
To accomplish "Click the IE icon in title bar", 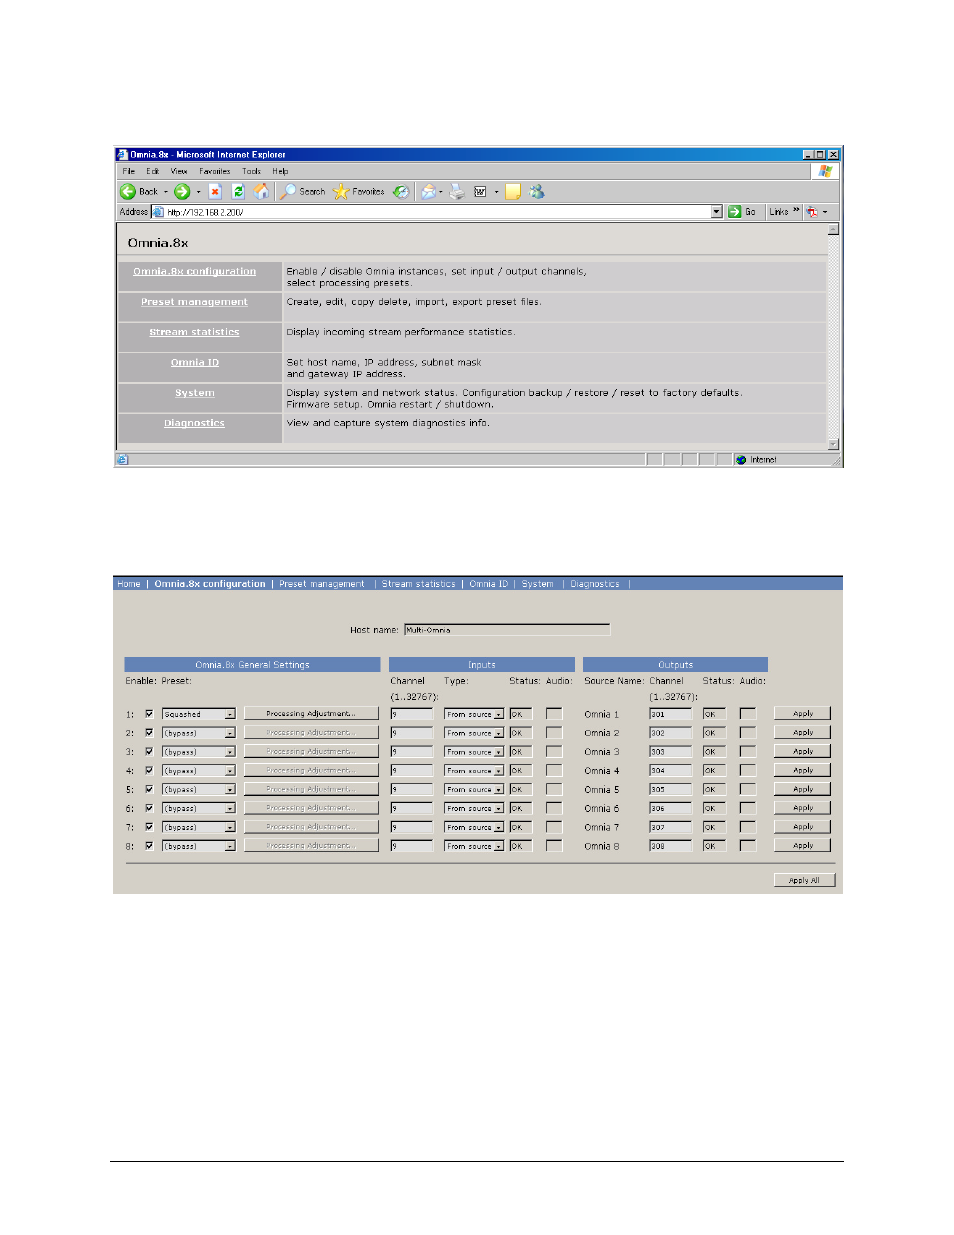I will click(x=122, y=155).
